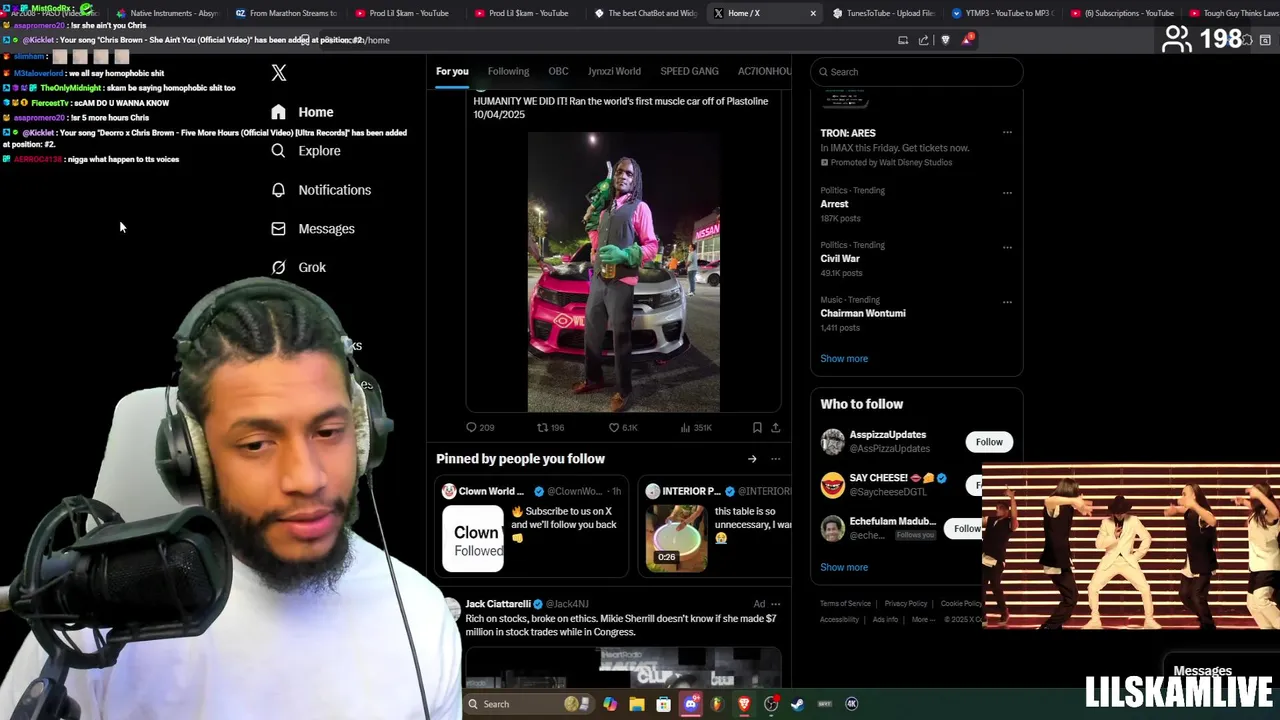Viewport: 1280px width, 720px height.
Task: Click the Brave Shields lion icon
Action: 945,40
